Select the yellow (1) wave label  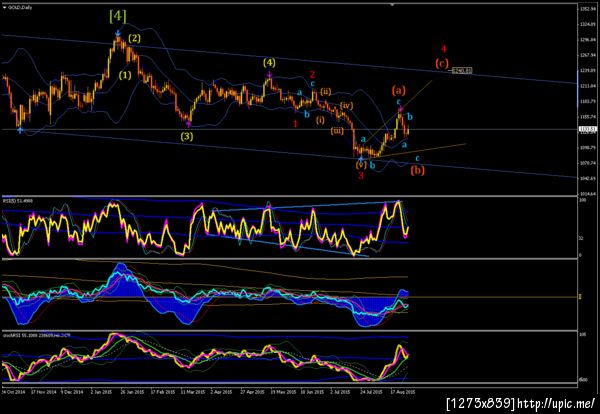(x=125, y=75)
